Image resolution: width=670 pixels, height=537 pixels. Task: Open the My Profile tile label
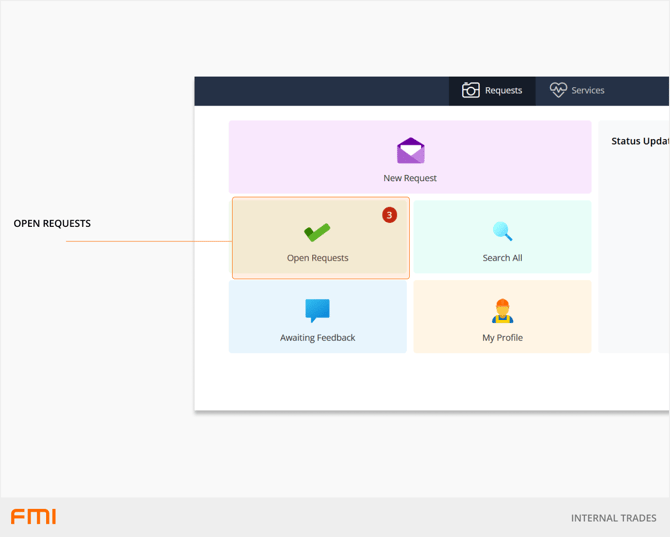pos(502,338)
